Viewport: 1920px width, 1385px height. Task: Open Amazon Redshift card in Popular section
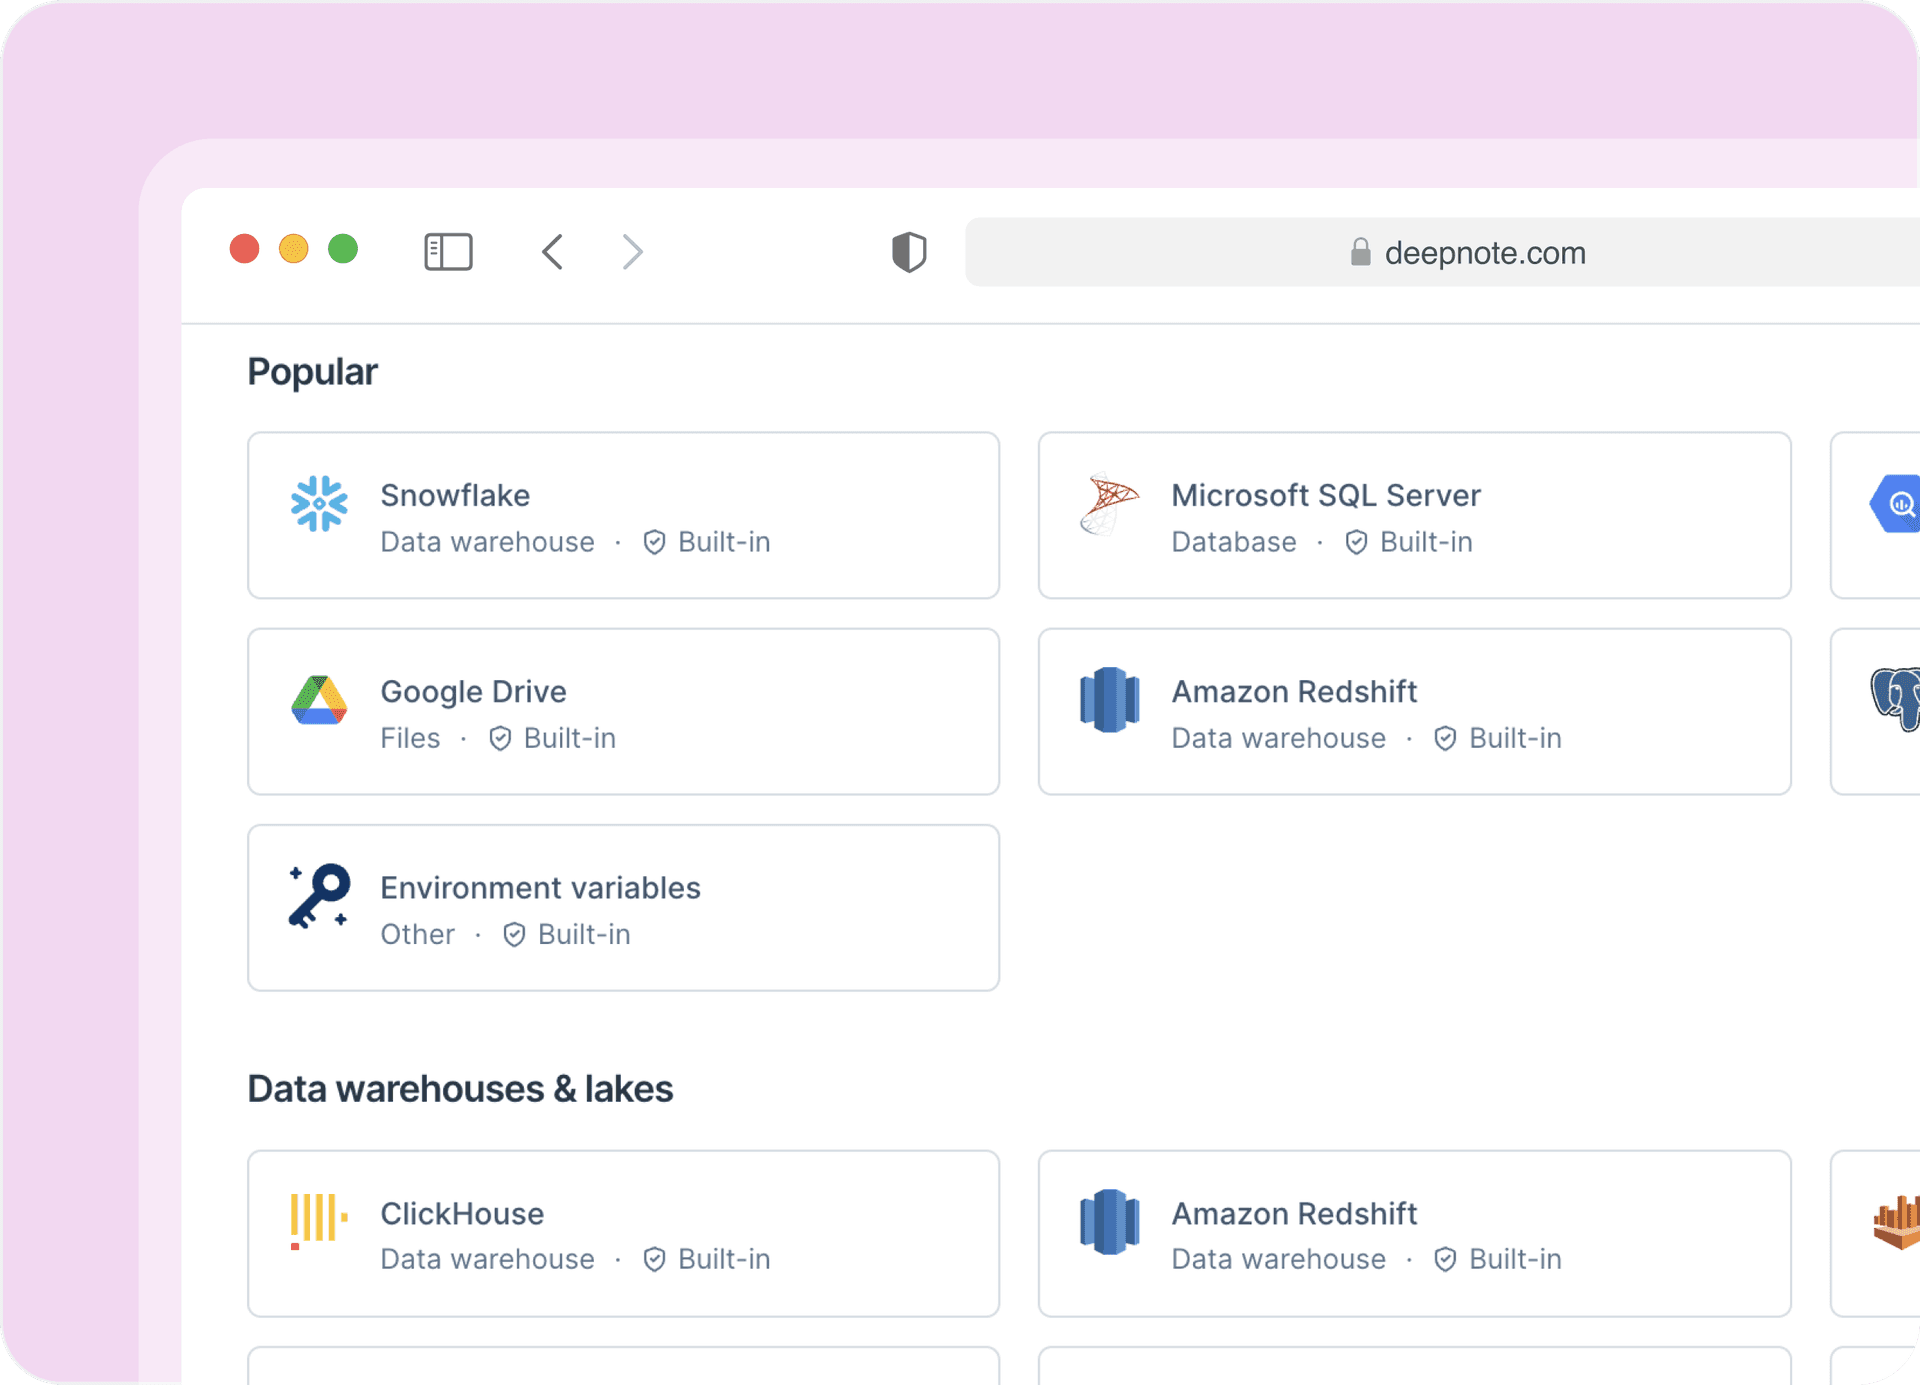1414,711
